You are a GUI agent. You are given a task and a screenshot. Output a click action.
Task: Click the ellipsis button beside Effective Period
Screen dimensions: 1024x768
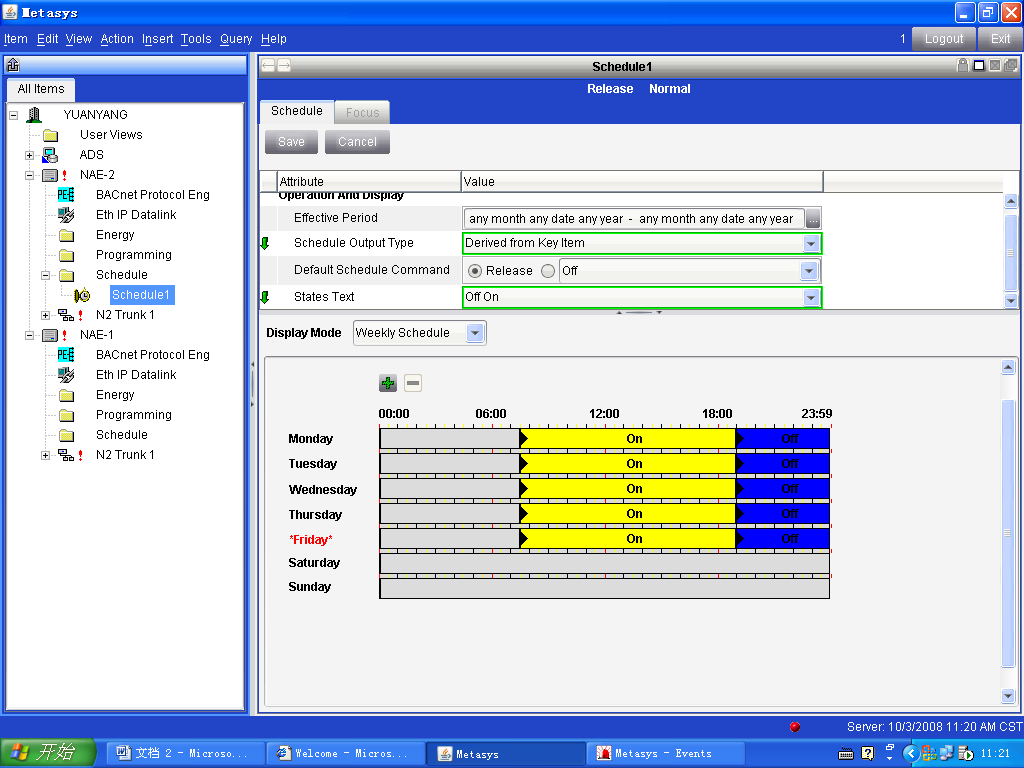813,219
